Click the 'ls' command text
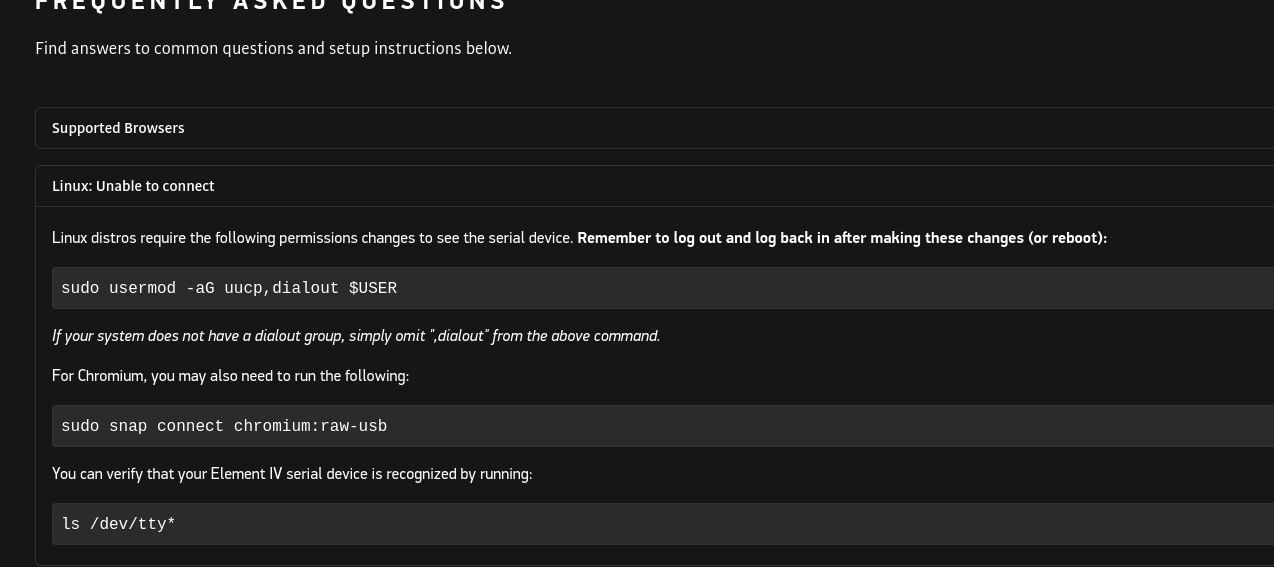 (70, 524)
